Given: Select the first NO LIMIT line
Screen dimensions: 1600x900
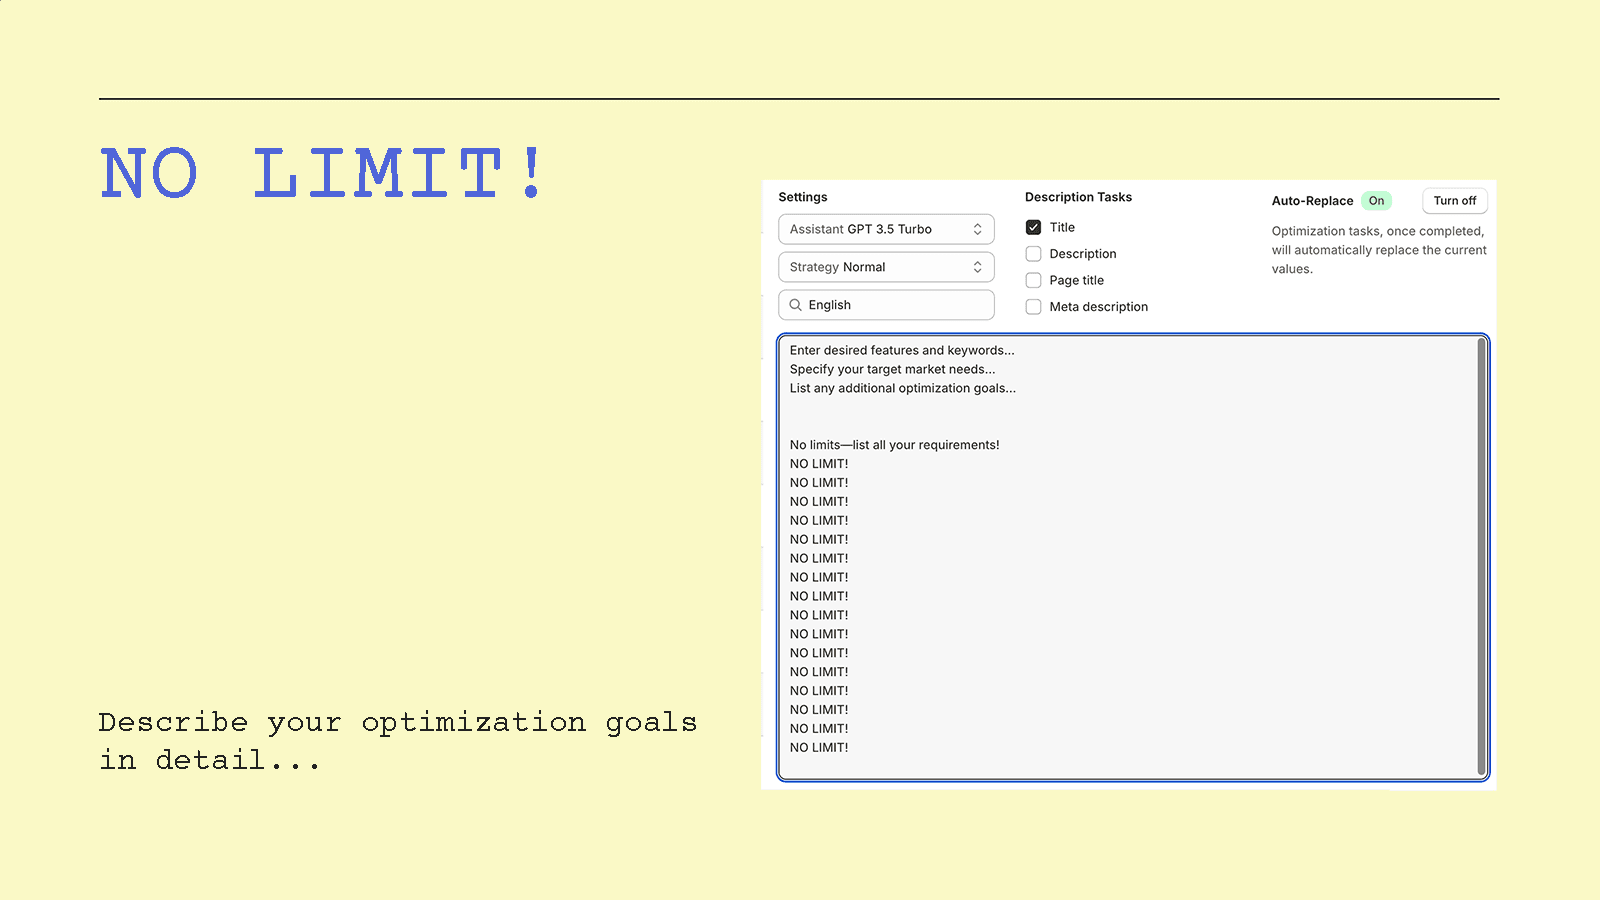Looking at the screenshot, I should pos(819,463).
